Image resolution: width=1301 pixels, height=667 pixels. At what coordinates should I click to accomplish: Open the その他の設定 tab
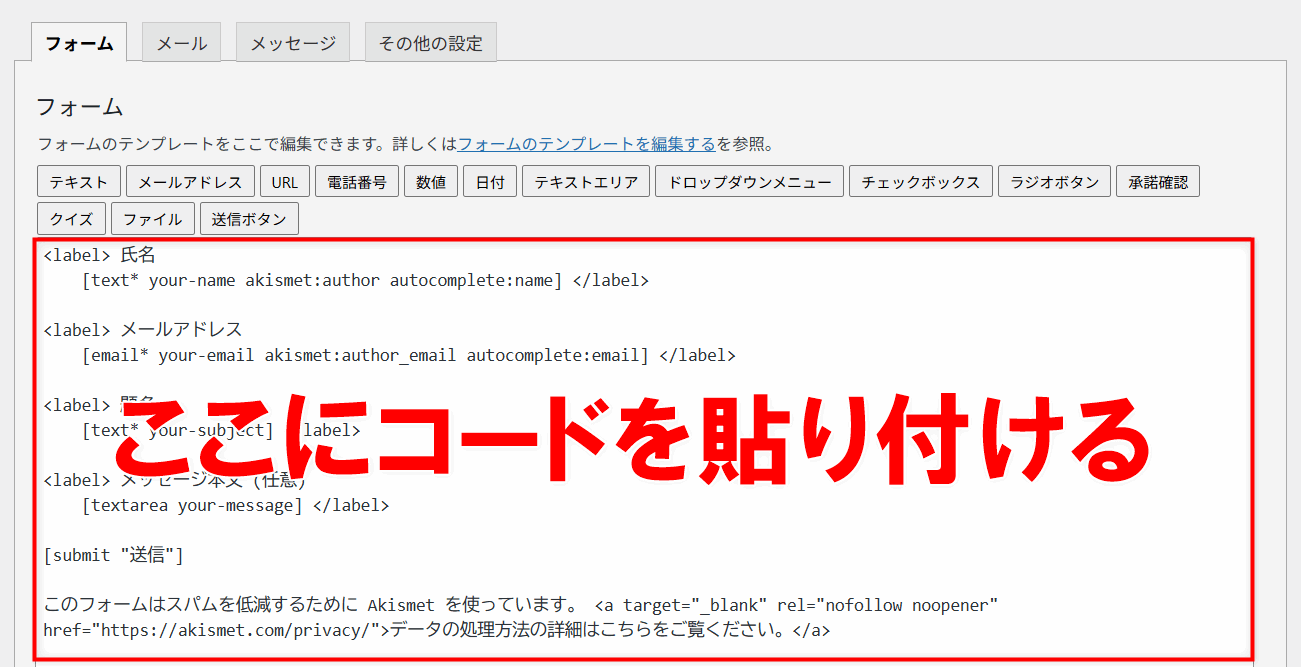tap(431, 43)
